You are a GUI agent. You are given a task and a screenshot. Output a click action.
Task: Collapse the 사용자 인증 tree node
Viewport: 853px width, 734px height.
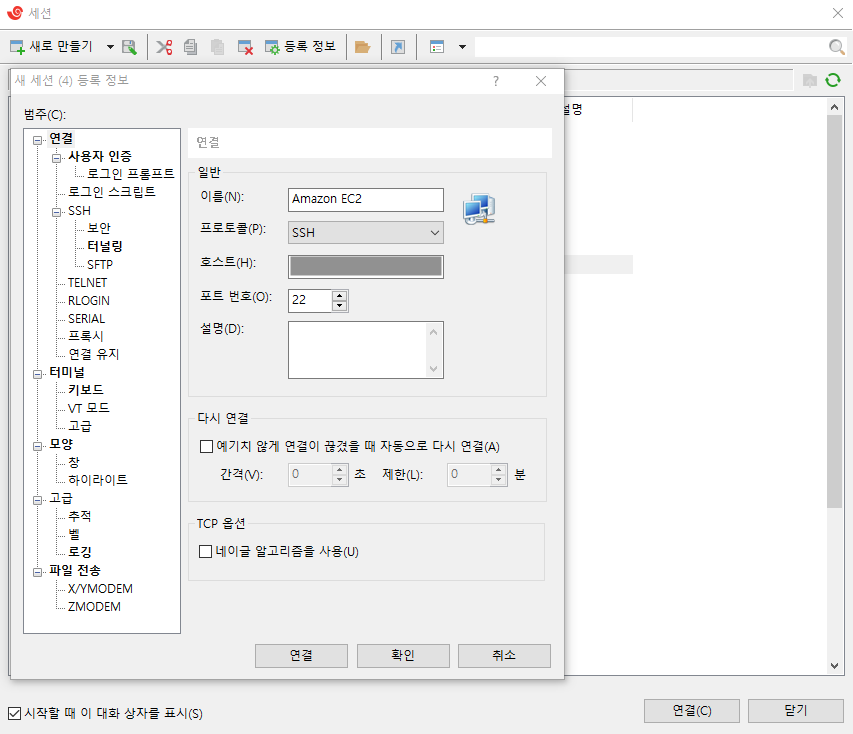coord(56,158)
